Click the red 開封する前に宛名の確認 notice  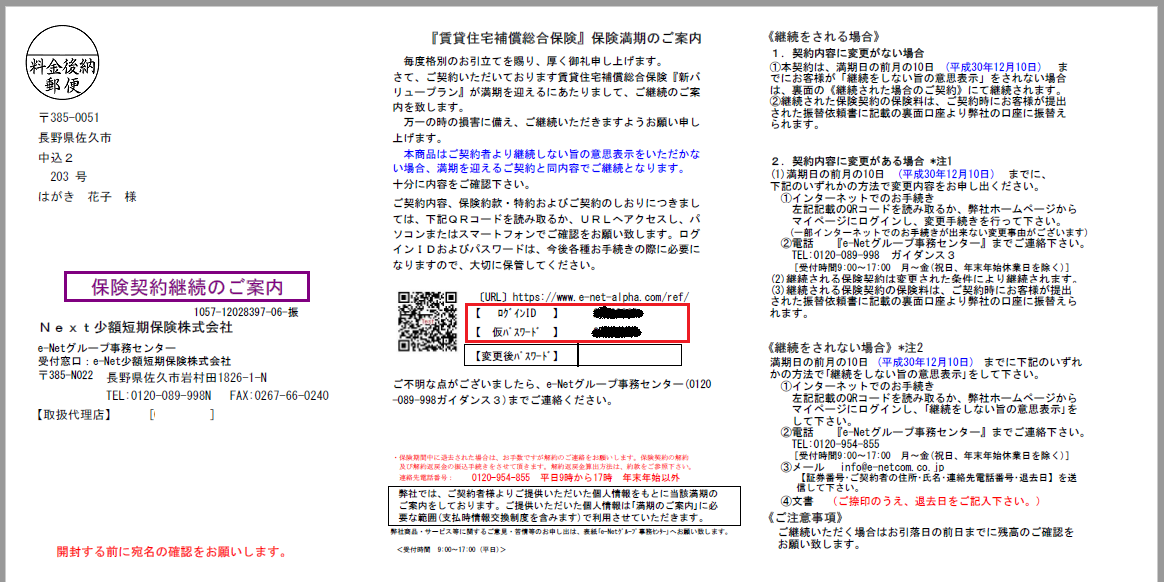[x=171, y=551]
